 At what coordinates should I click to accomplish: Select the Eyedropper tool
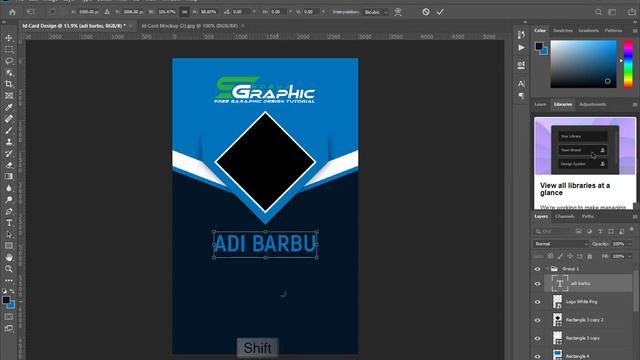click(x=9, y=107)
